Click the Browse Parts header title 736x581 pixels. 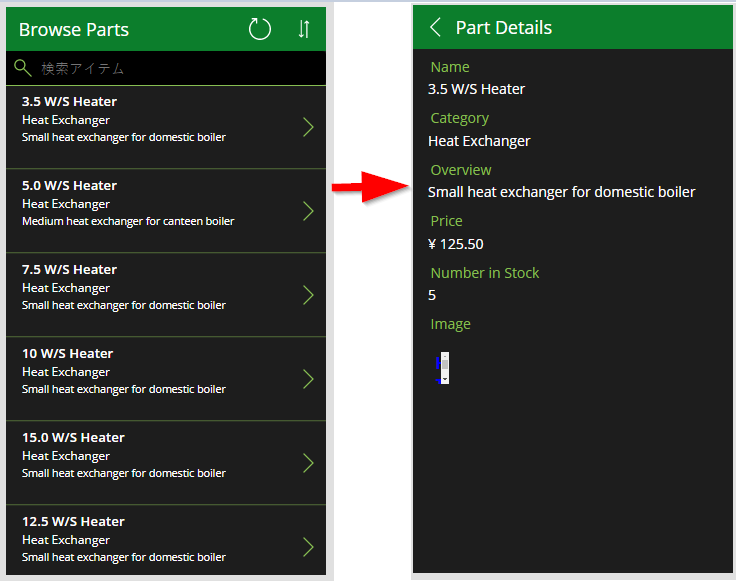pyautogui.click(x=74, y=30)
